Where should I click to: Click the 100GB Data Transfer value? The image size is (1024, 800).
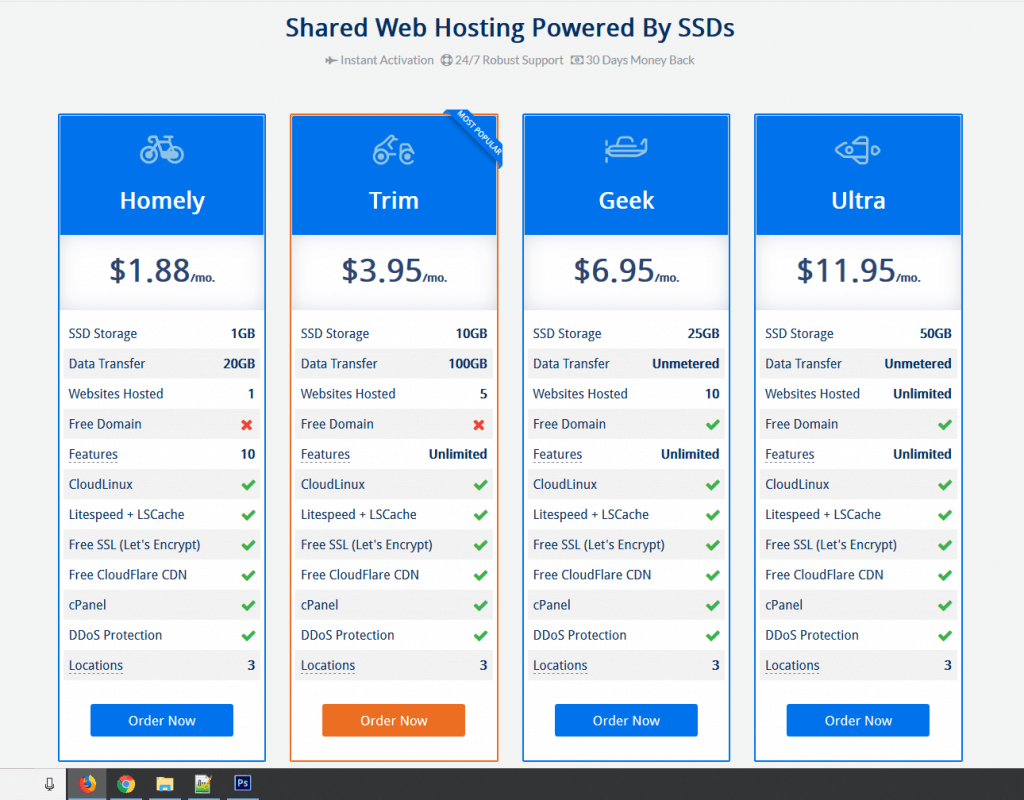click(468, 364)
